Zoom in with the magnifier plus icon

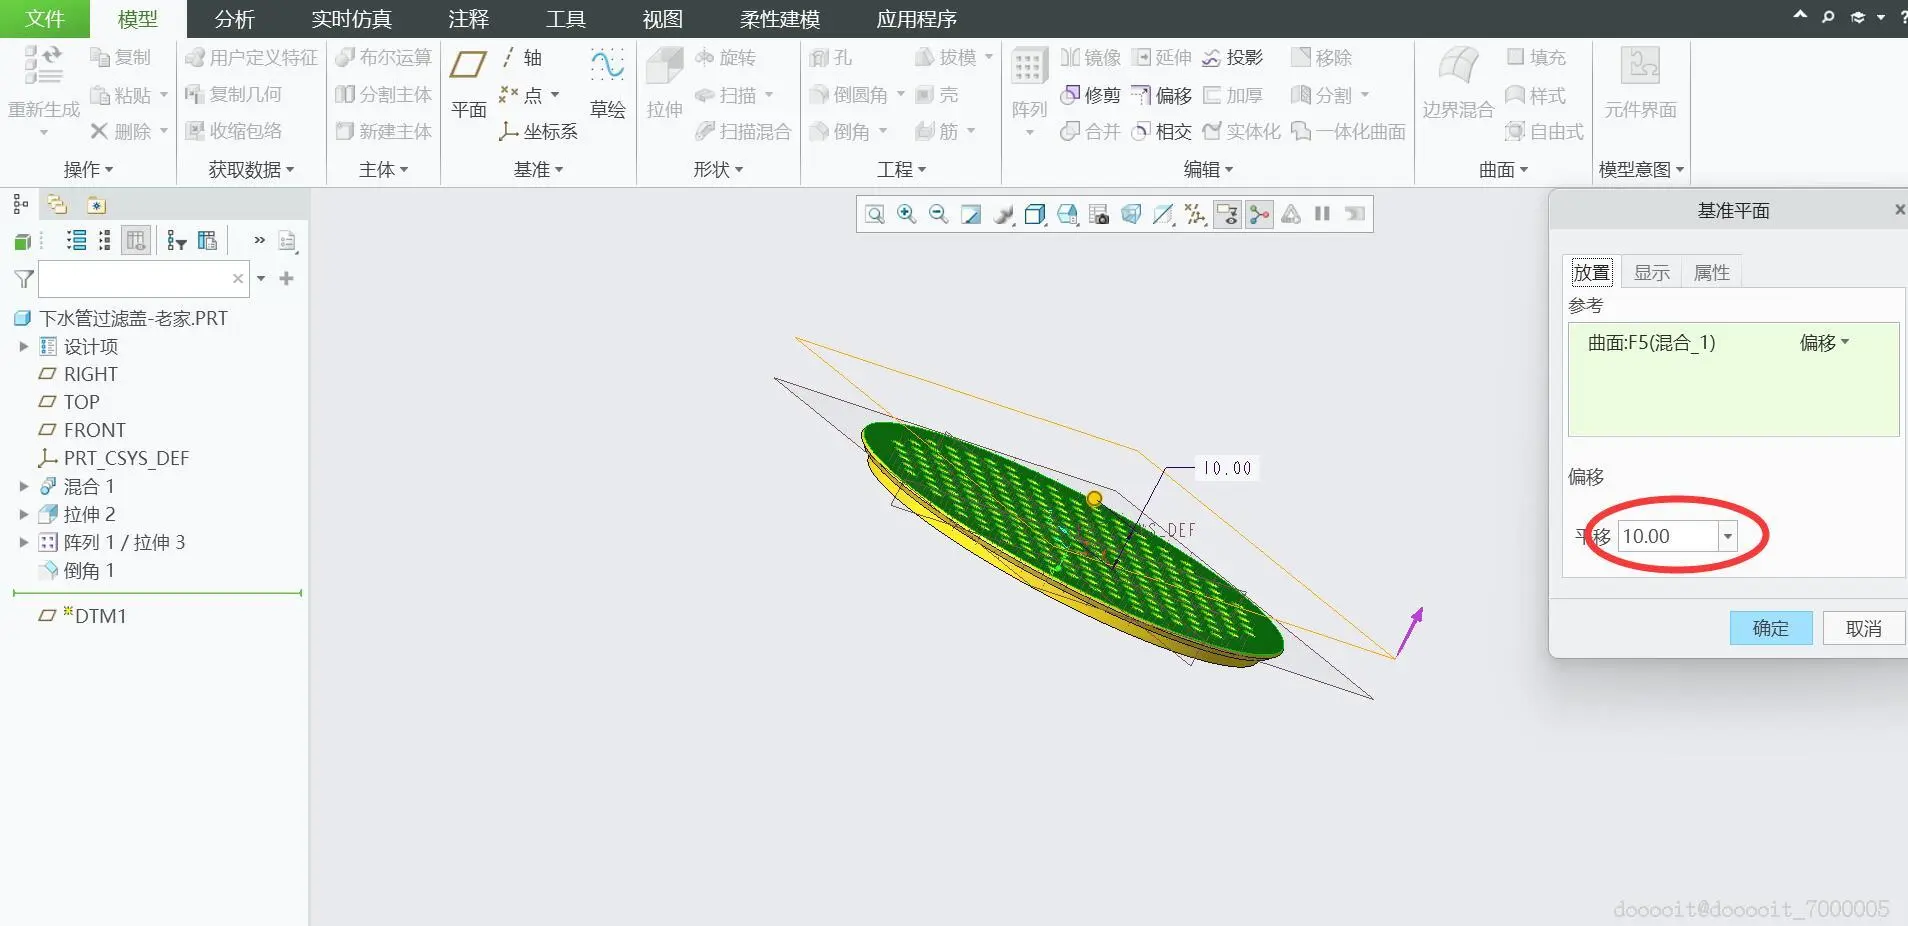pos(907,214)
